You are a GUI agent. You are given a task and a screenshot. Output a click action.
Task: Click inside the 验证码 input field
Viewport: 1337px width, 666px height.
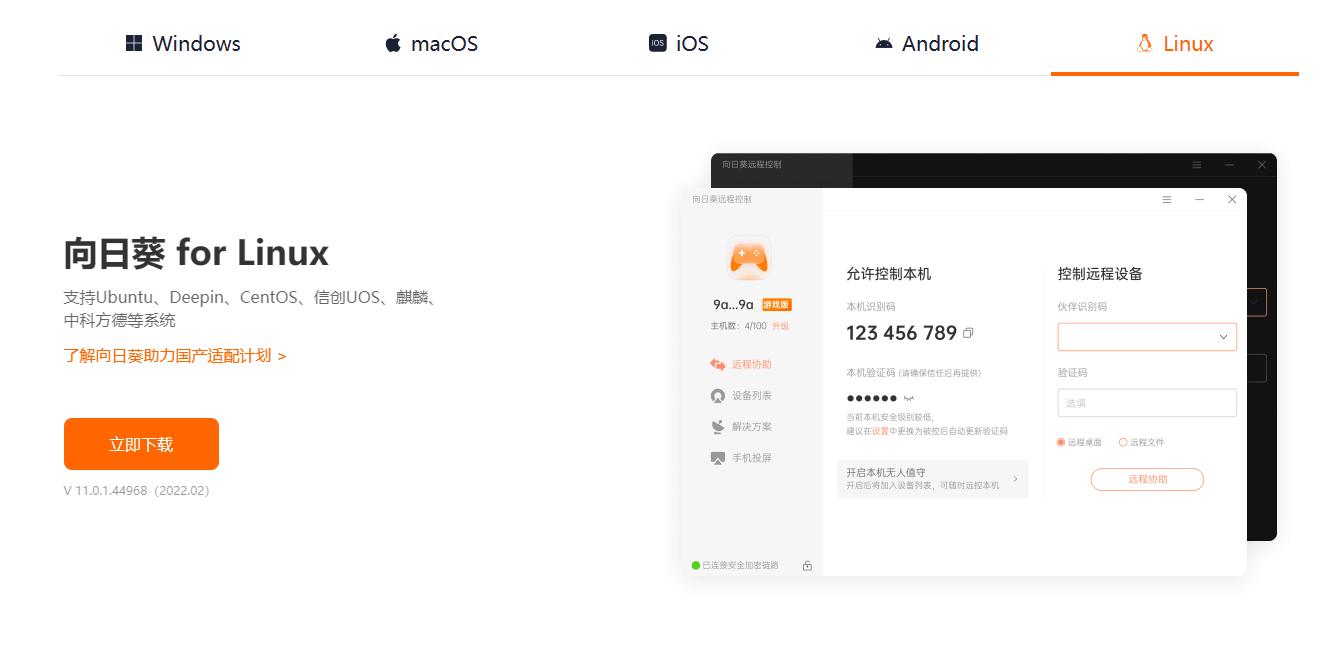pyautogui.click(x=1147, y=402)
